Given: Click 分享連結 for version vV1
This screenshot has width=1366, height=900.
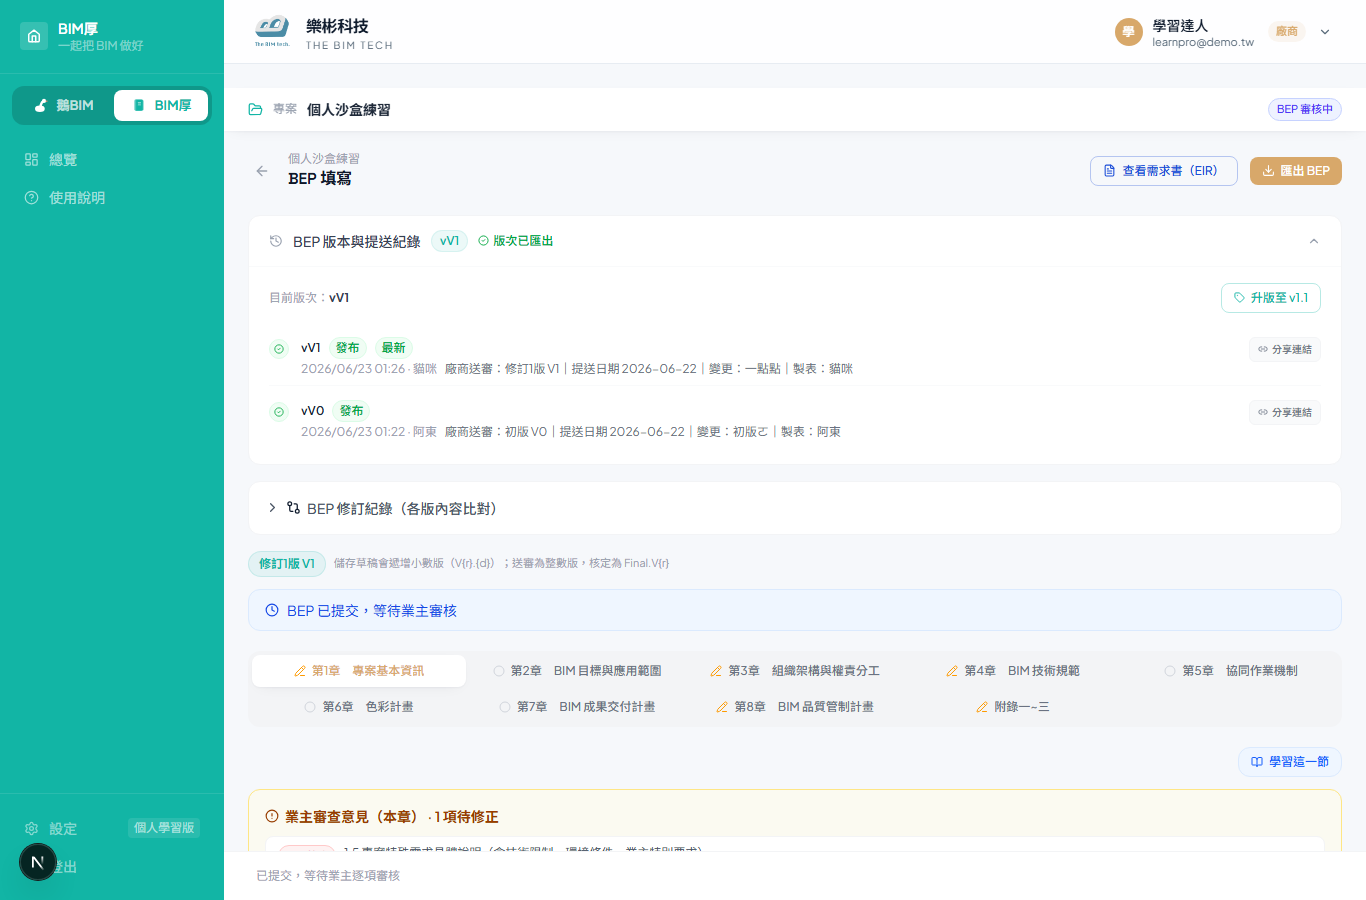Looking at the screenshot, I should (x=1285, y=349).
